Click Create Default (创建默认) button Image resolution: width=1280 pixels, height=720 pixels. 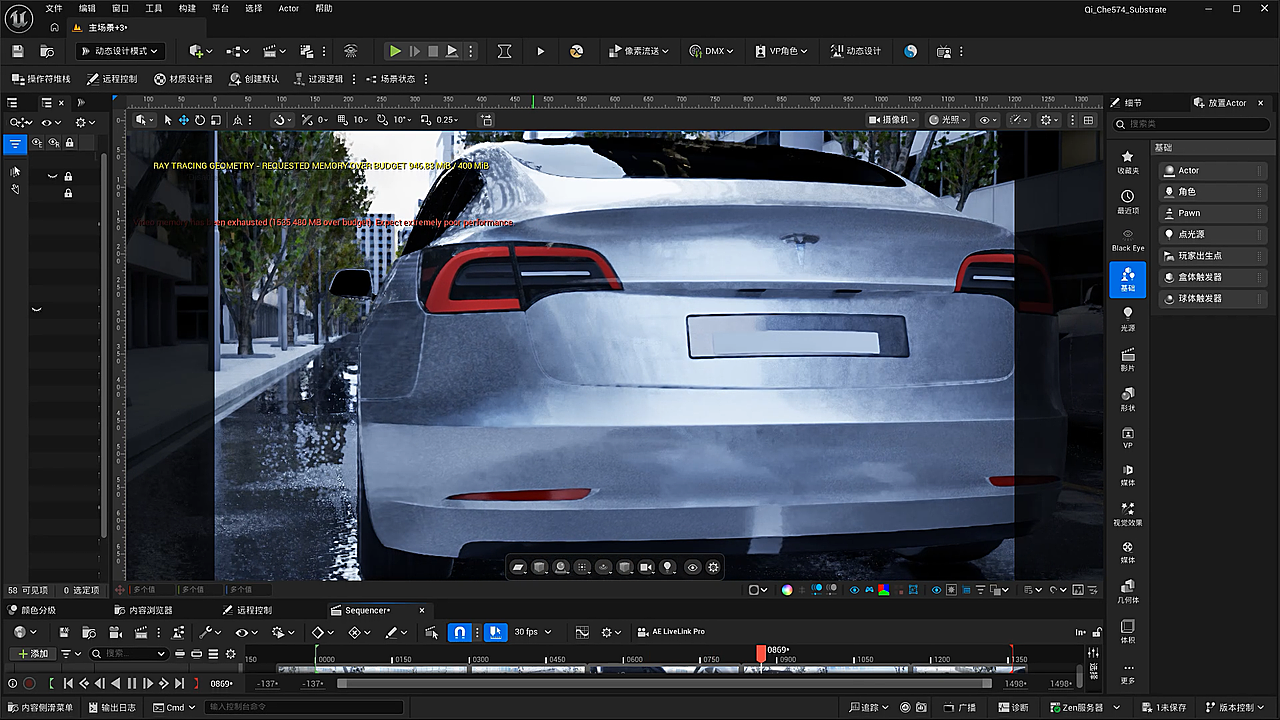pyautogui.click(x=254, y=79)
